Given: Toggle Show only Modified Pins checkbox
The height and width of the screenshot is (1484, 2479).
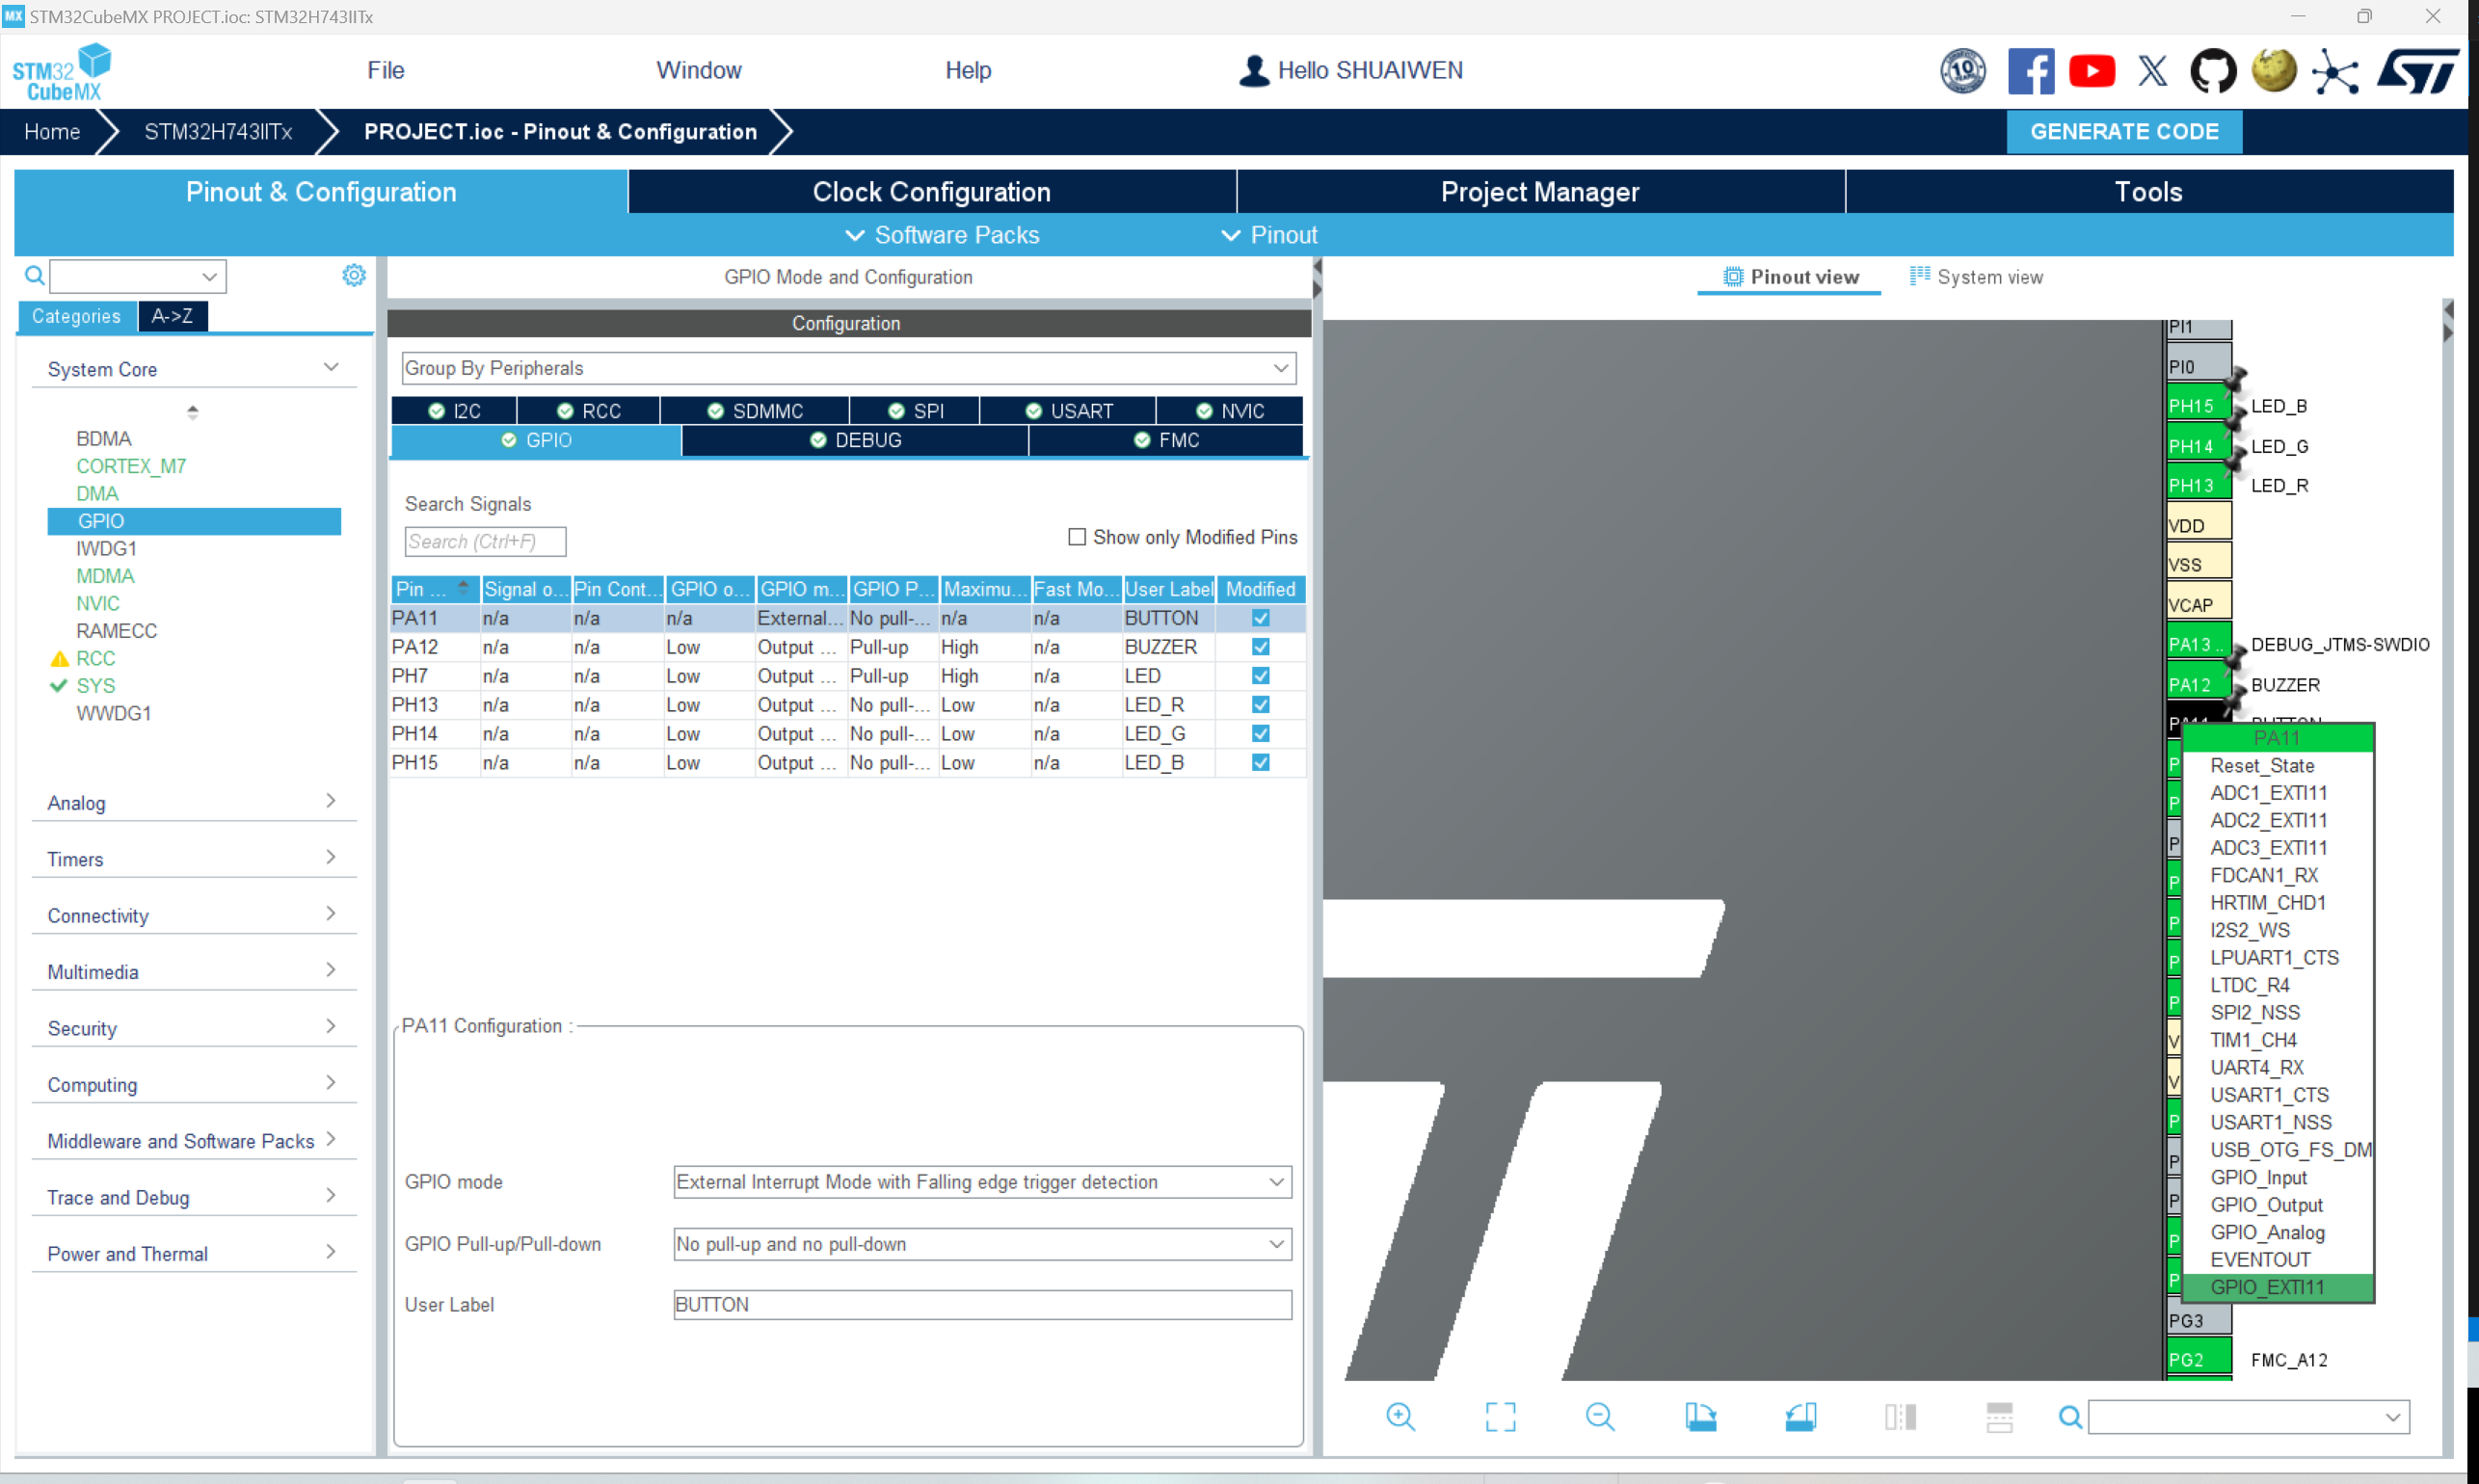Looking at the screenshot, I should coord(1077,537).
